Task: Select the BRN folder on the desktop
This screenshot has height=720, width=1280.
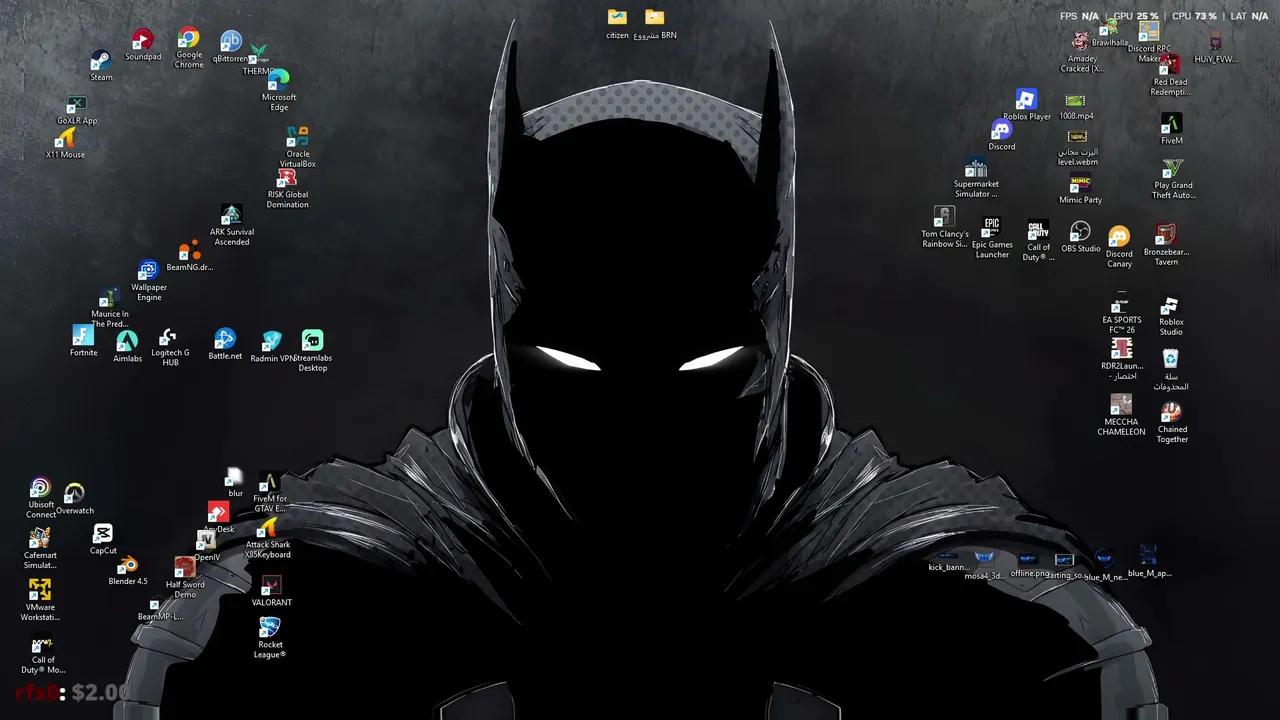Action: pyautogui.click(x=655, y=23)
